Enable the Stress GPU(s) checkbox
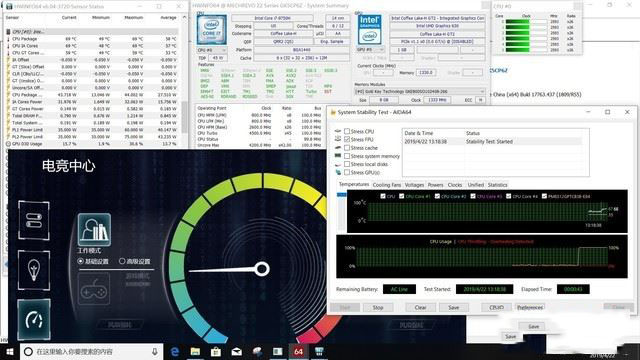Image resolution: width=640 pixels, height=360 pixels. pos(347,172)
